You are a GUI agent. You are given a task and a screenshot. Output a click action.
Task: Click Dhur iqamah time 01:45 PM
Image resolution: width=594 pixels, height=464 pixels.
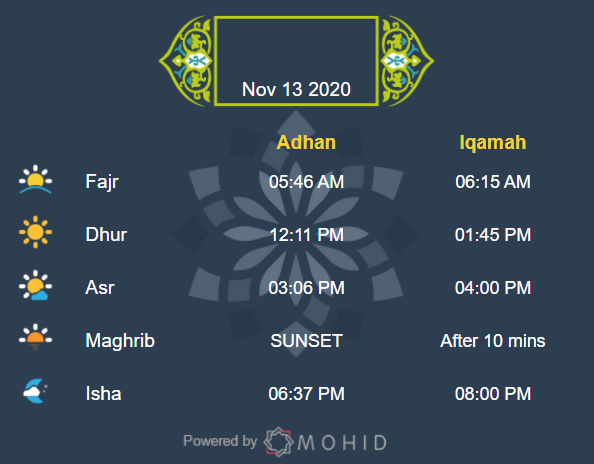point(493,235)
